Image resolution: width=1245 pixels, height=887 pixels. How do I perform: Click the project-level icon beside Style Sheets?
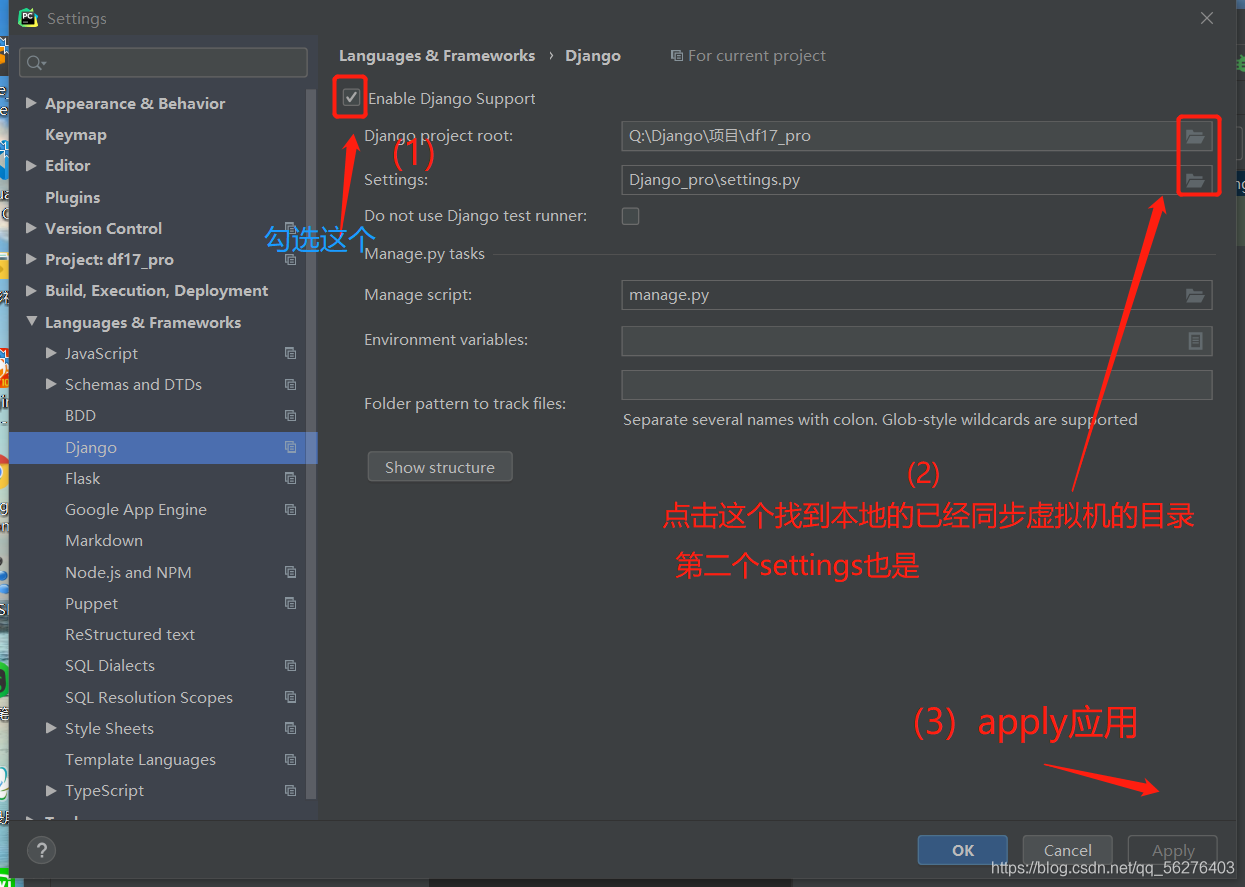(x=290, y=729)
